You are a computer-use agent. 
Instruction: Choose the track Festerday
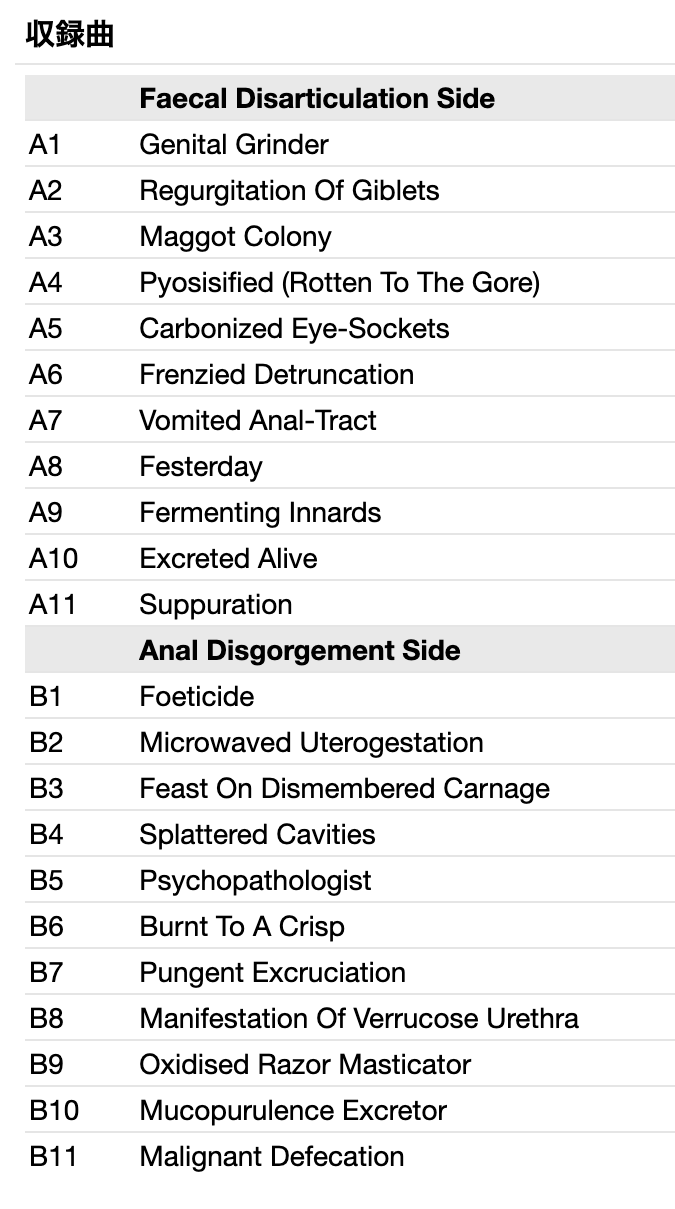pyautogui.click(x=201, y=466)
